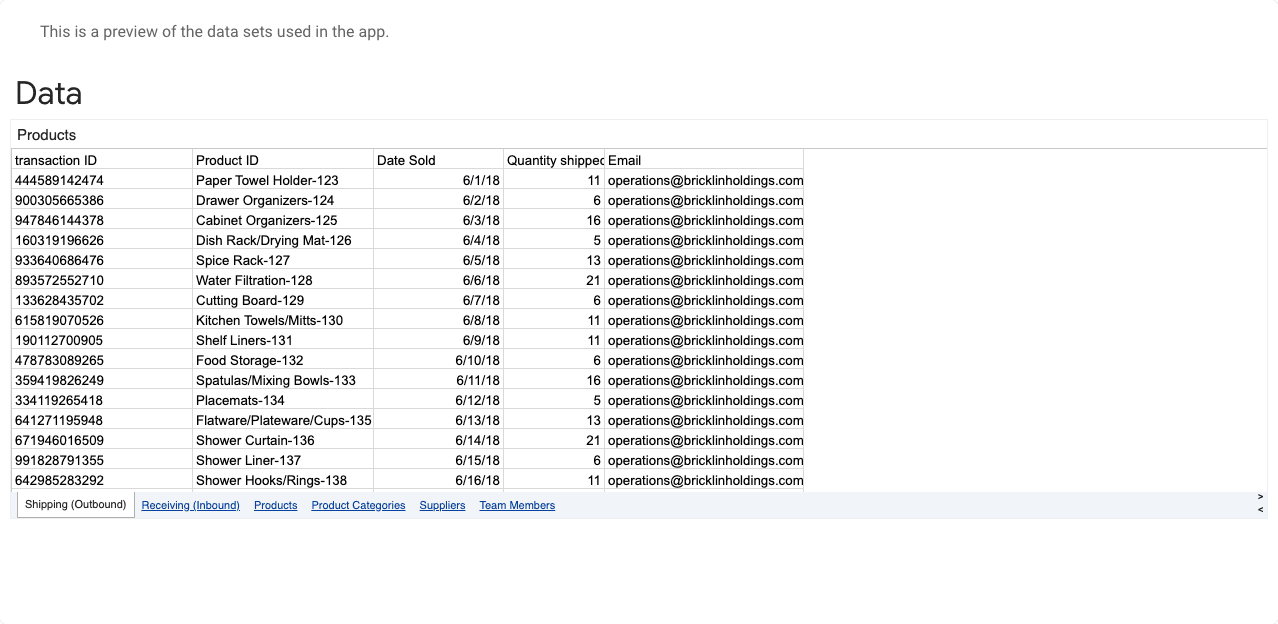The image size is (1278, 624).
Task: Click the date 6/13/18 cell
Action: (439, 420)
